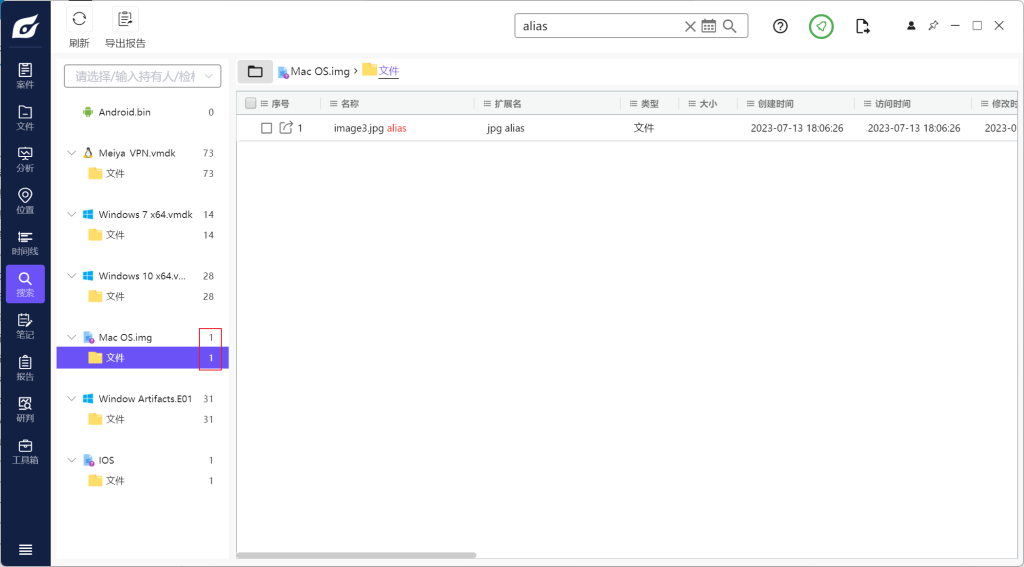Collapse the Window Artifacts.E01 tree node
The height and width of the screenshot is (567, 1024).
click(71, 399)
